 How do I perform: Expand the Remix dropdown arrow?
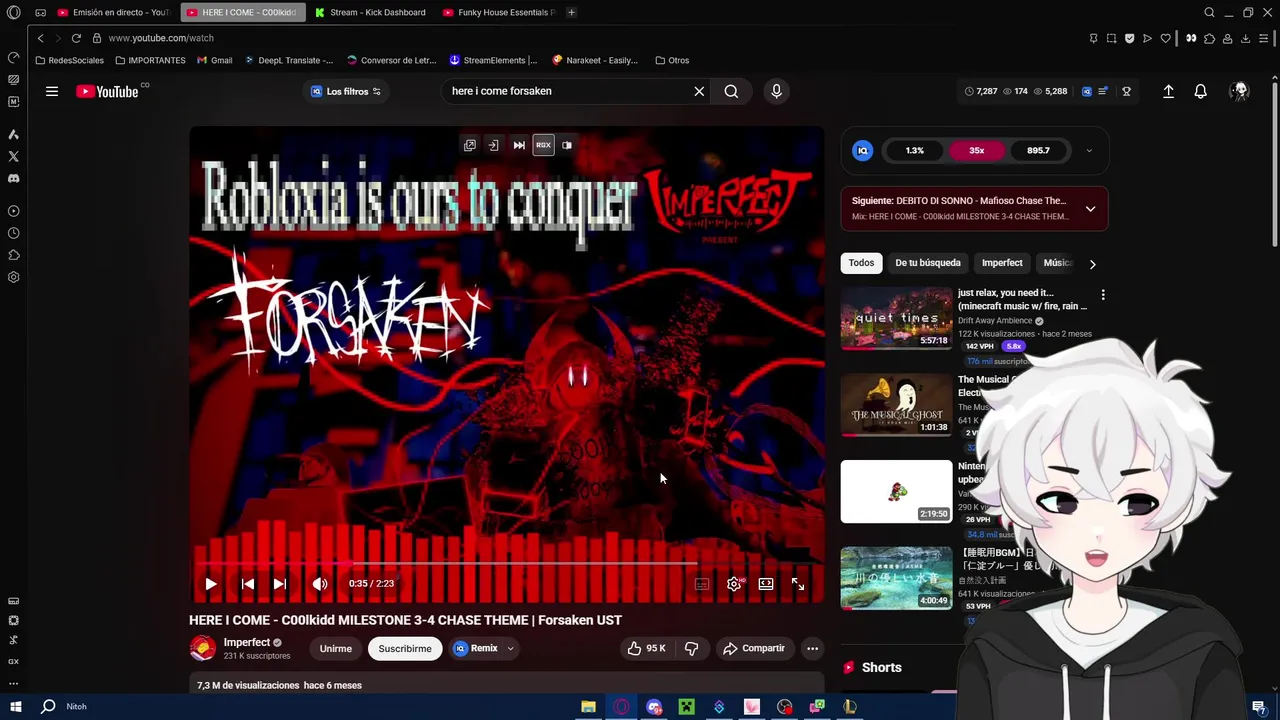(510, 648)
